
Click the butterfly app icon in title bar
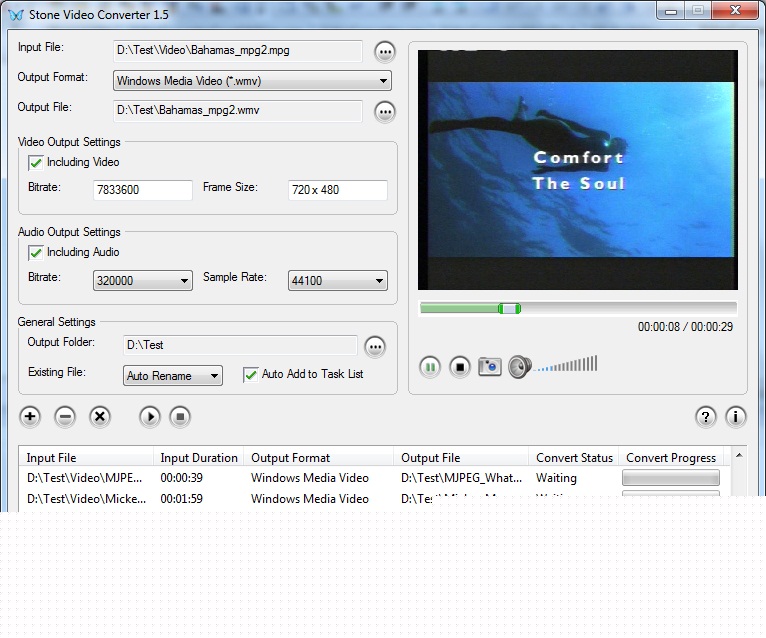[x=16, y=15]
